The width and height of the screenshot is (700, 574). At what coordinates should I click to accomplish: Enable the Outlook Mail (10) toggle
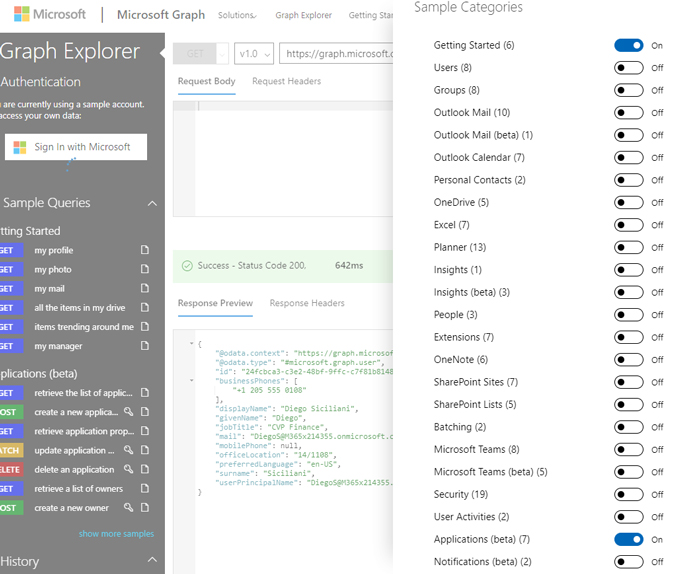629,112
